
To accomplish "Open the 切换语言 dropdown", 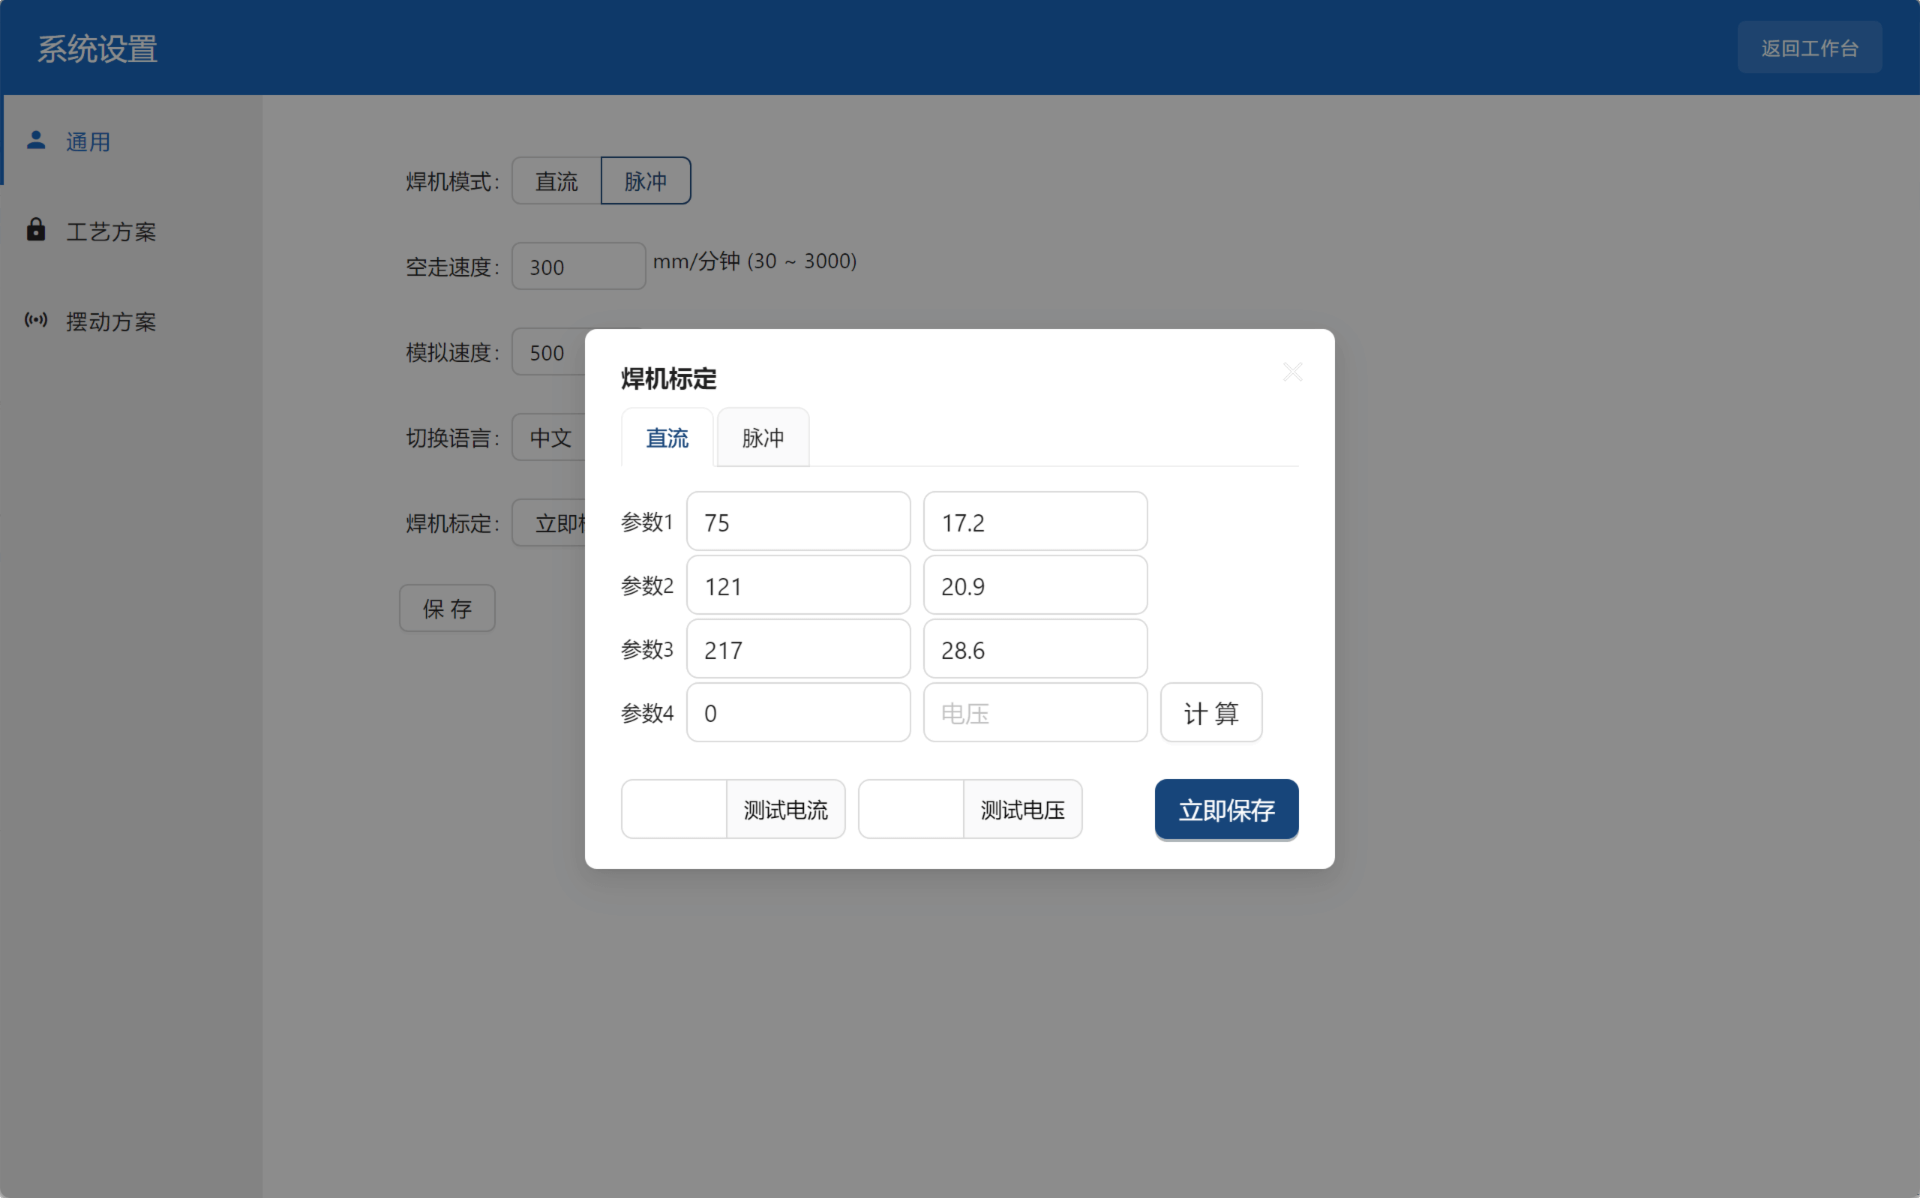I will (550, 438).
